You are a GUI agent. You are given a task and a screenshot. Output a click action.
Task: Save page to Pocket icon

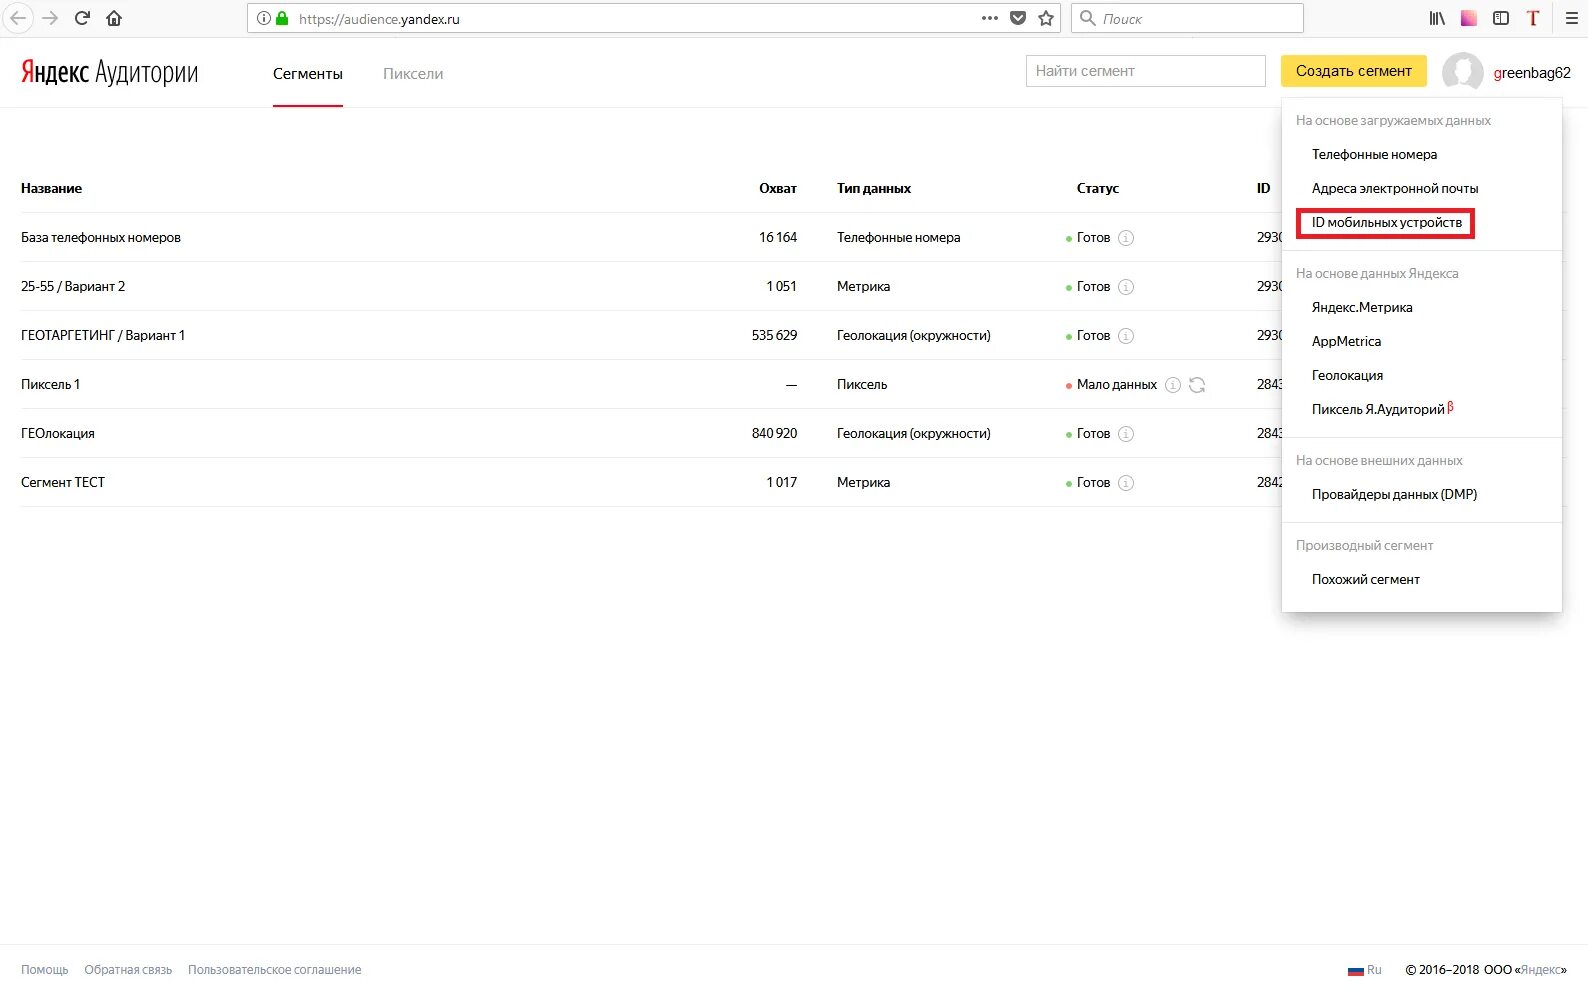point(1018,18)
